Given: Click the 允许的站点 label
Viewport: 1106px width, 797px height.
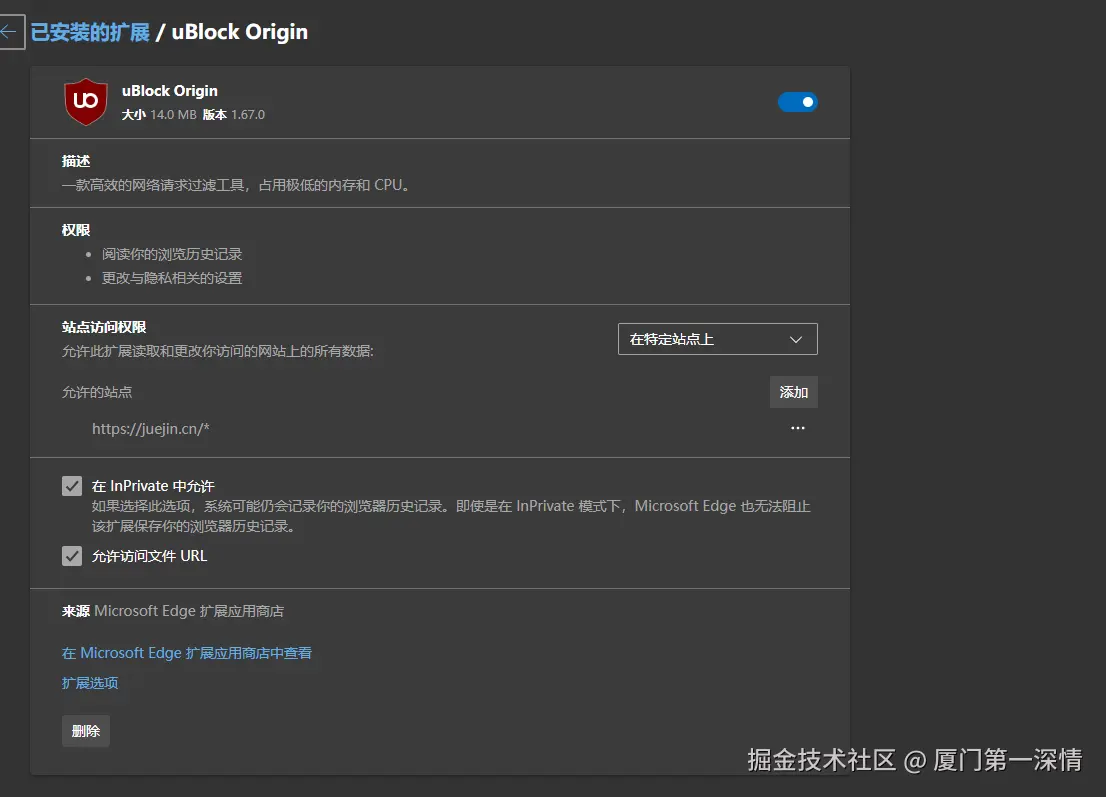Looking at the screenshot, I should [97, 392].
